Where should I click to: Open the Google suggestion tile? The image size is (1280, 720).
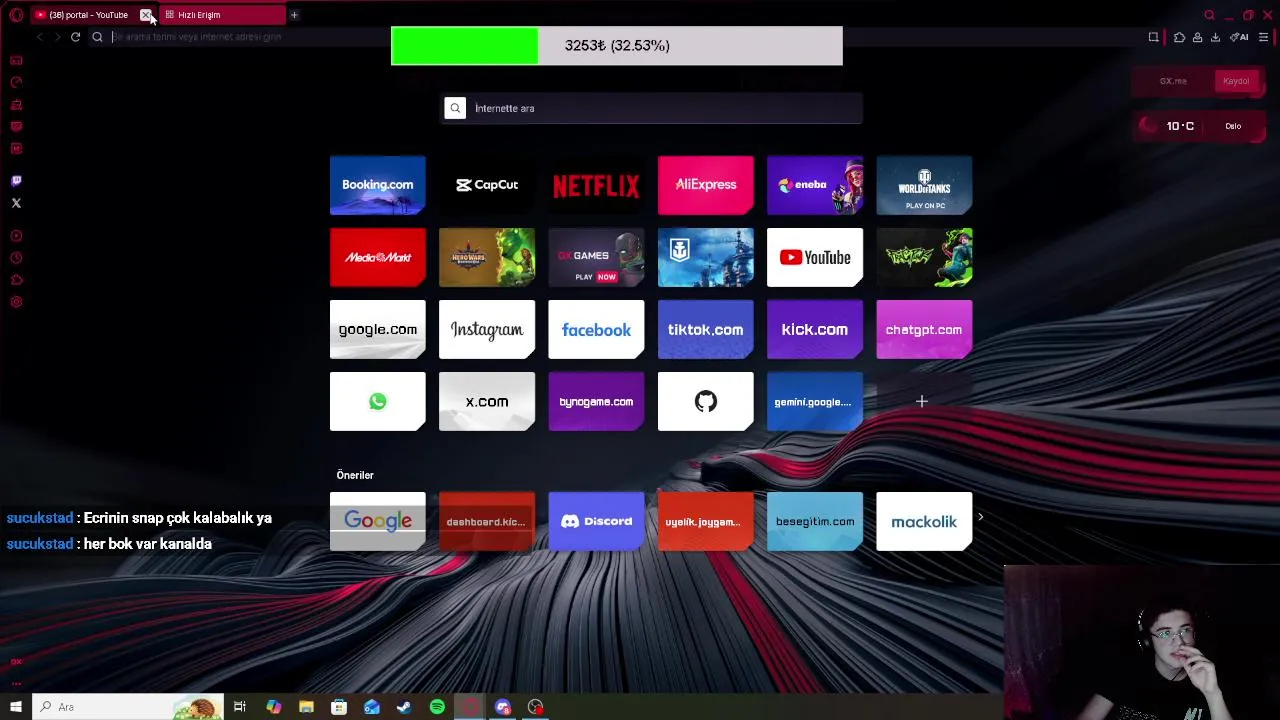[x=377, y=521]
